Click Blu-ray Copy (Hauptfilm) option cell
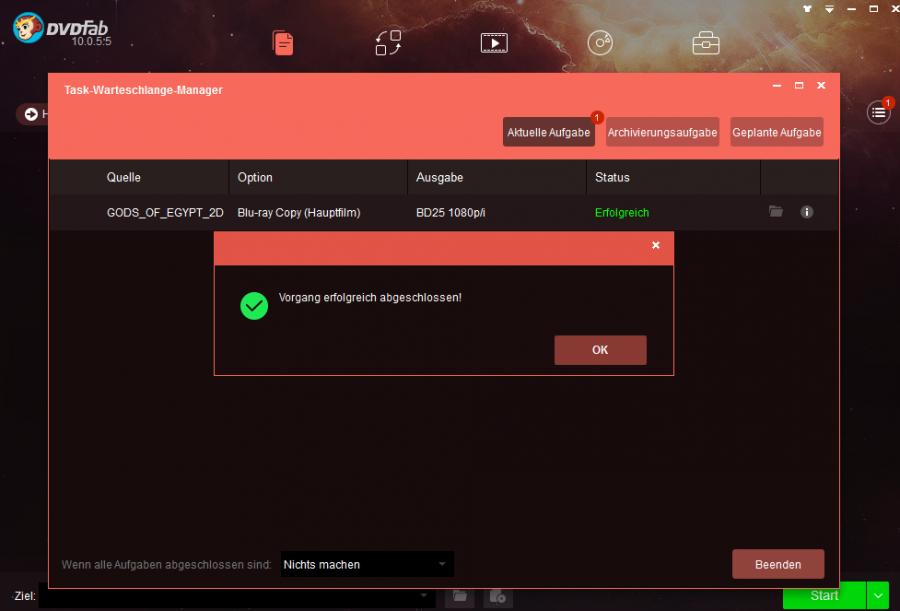900x611 pixels. [299, 212]
